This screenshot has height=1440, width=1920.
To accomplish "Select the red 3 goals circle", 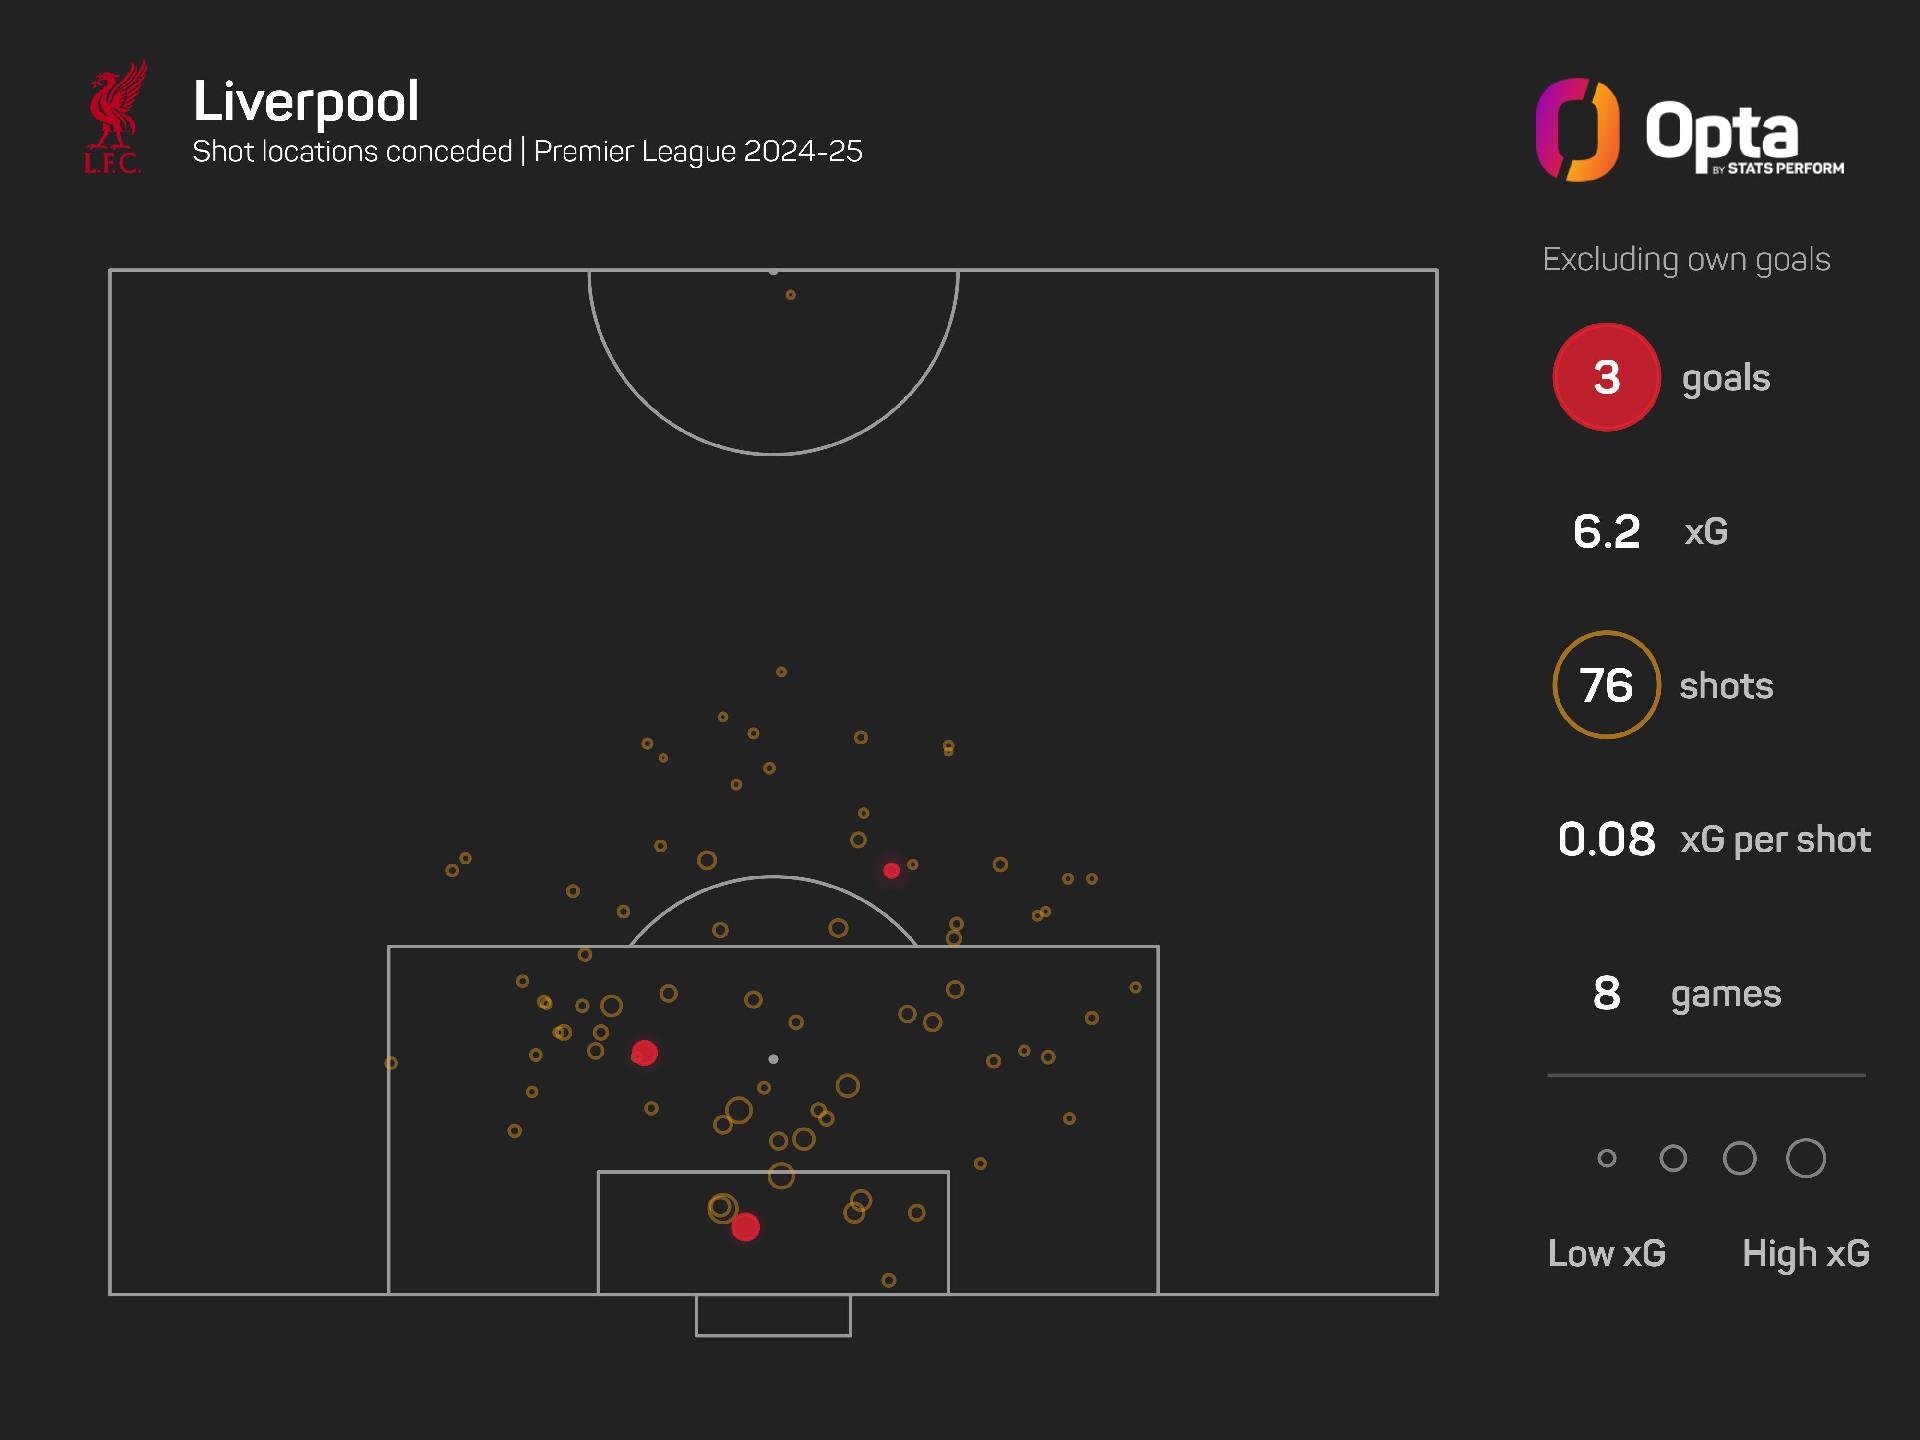I will point(1606,377).
